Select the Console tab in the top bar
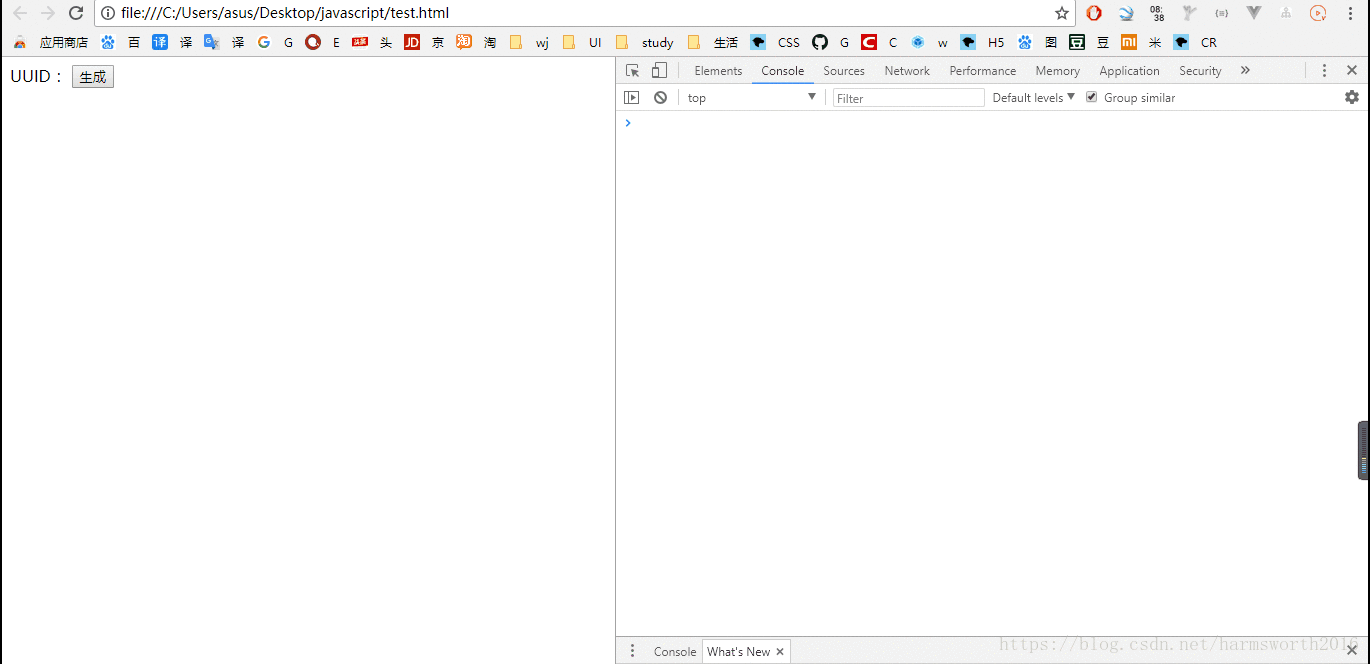The height and width of the screenshot is (664, 1370). [782, 70]
